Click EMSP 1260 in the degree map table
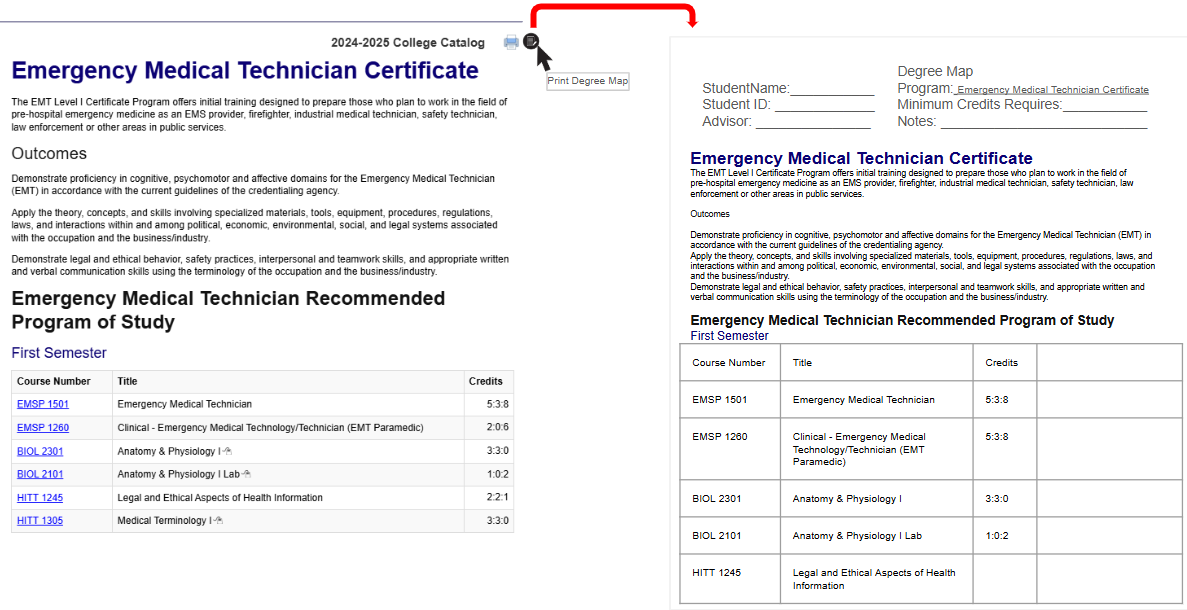The image size is (1187, 610). pyautogui.click(x=720, y=437)
